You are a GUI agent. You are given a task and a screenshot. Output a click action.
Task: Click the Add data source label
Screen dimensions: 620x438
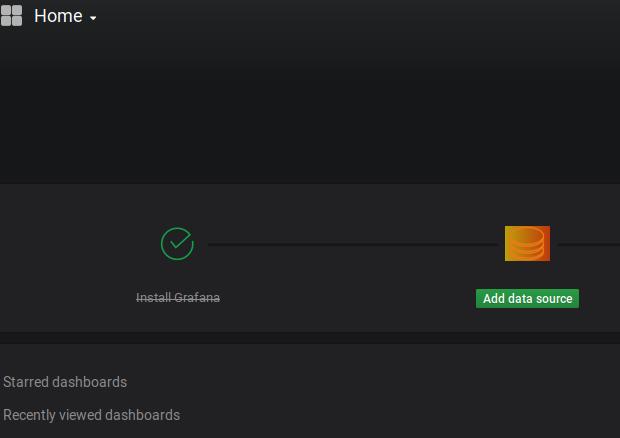pyautogui.click(x=527, y=298)
